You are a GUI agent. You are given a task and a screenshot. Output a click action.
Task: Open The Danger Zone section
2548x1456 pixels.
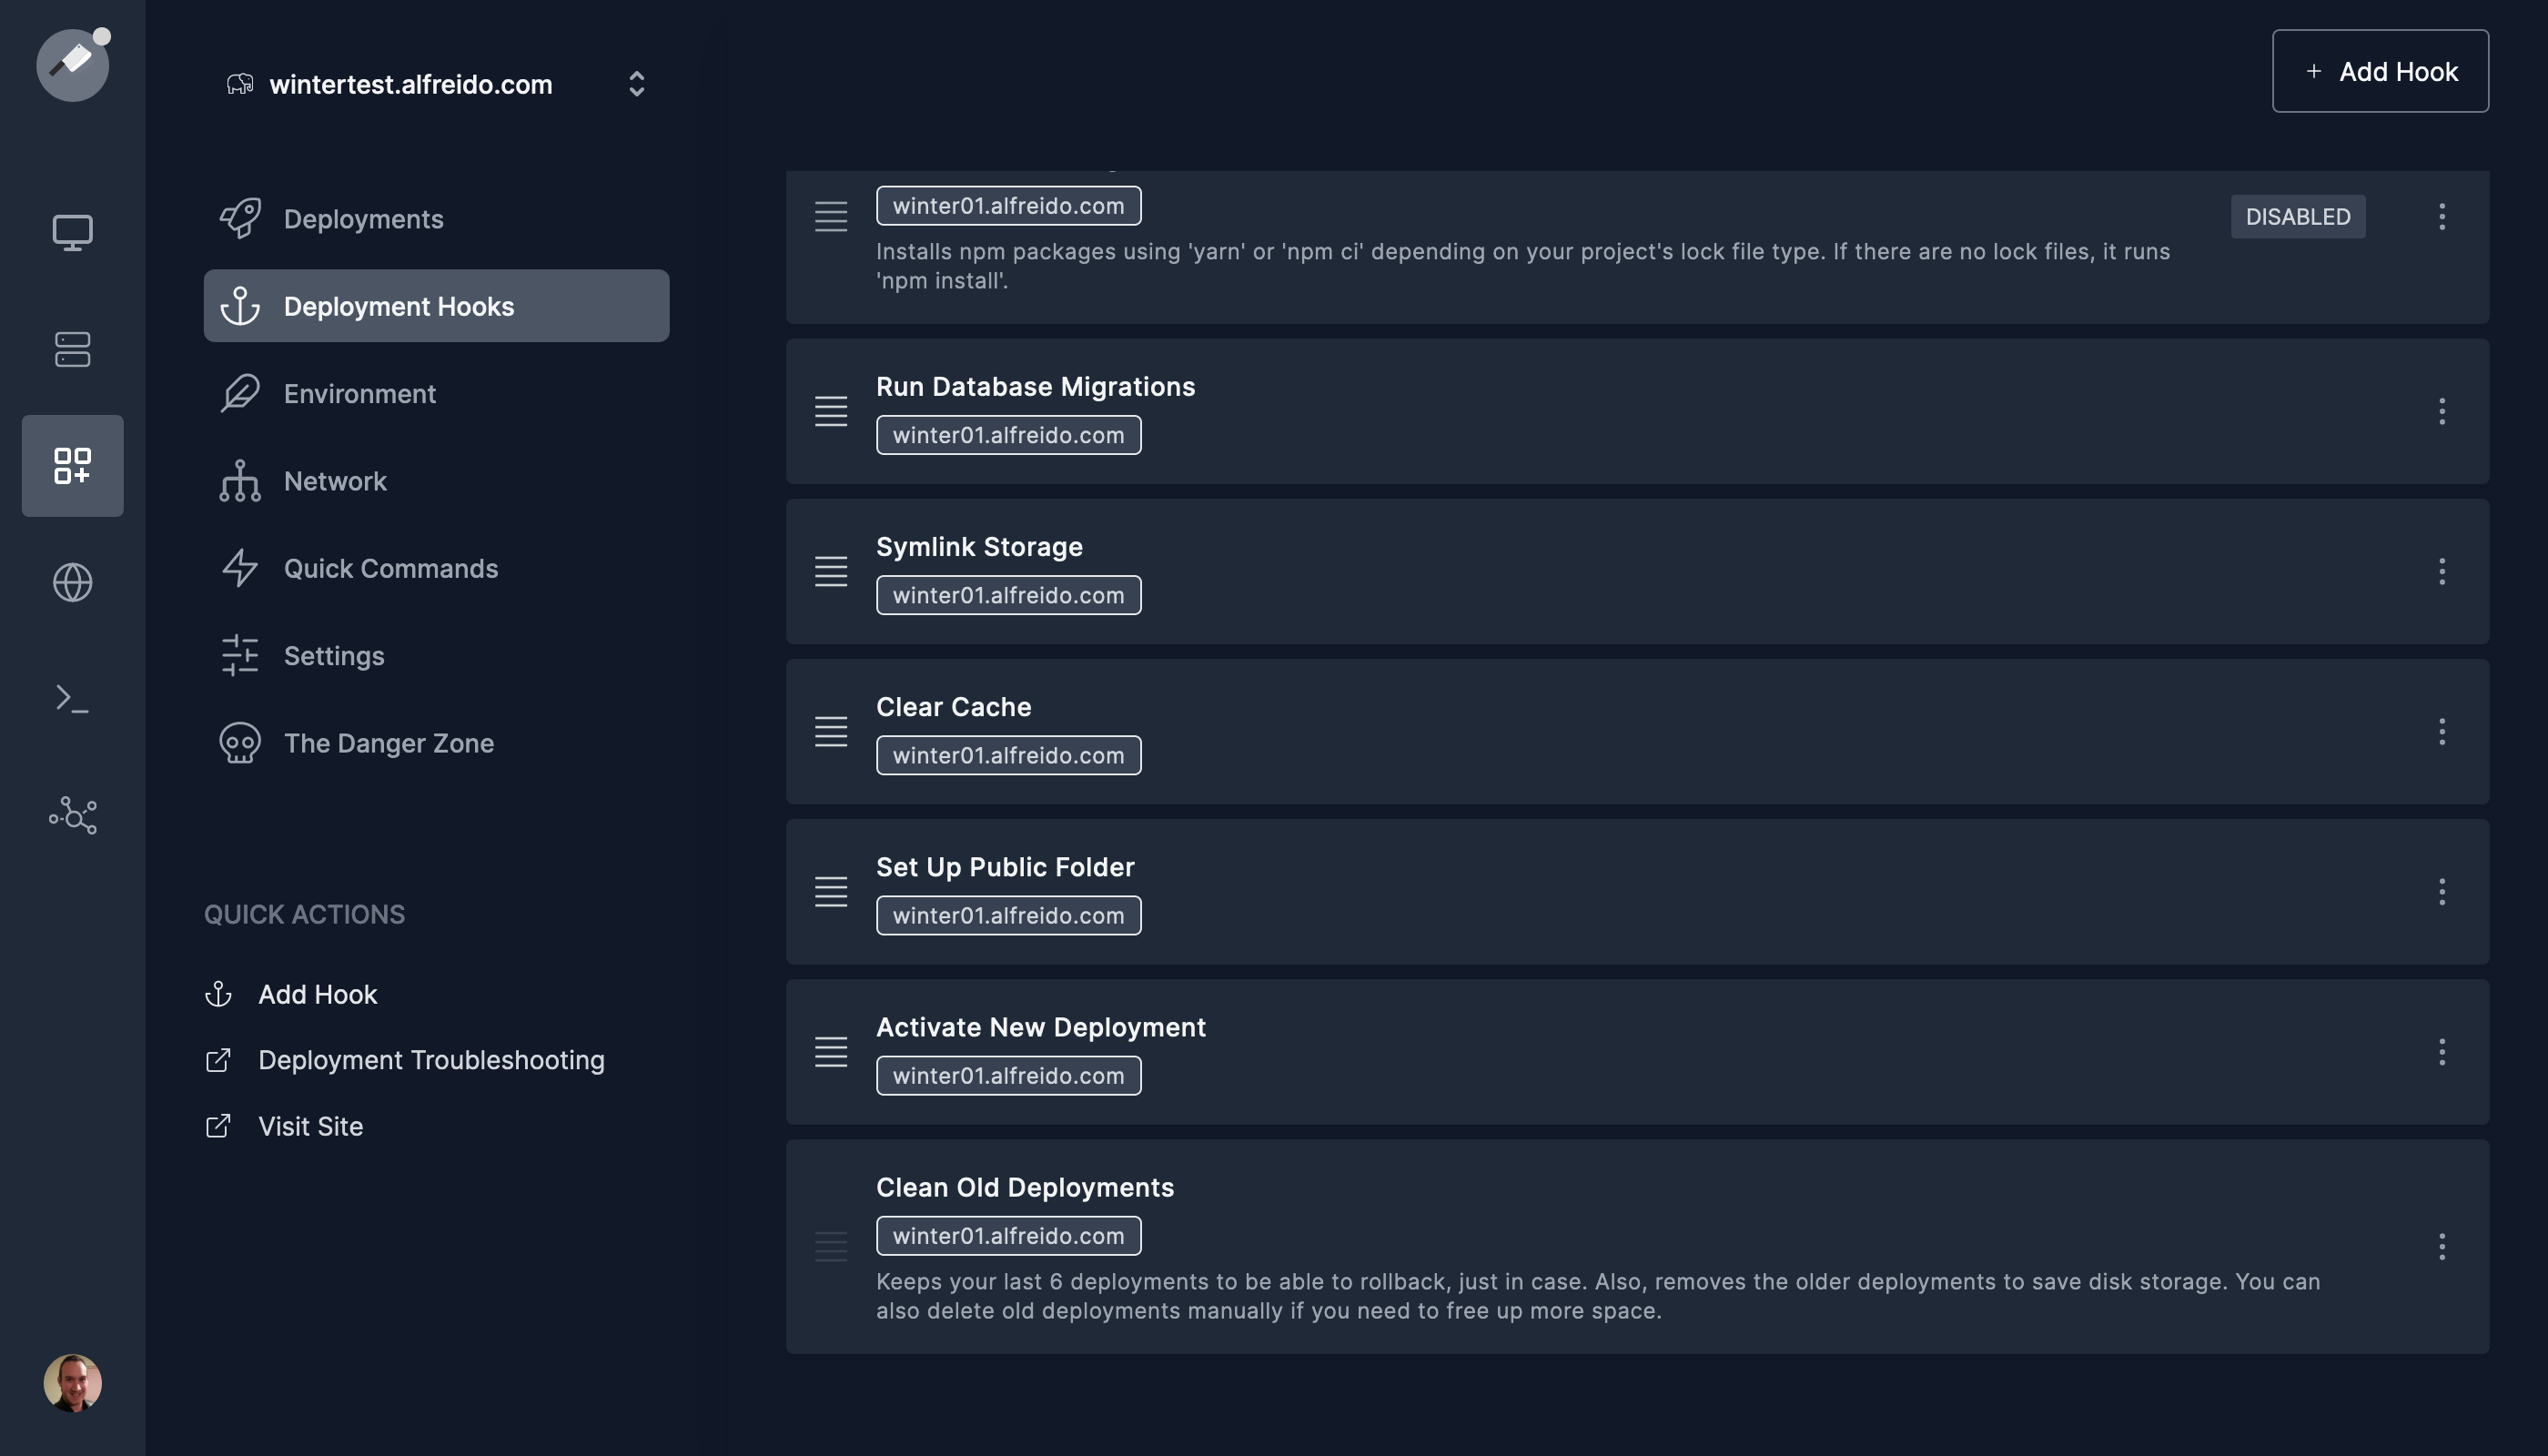(x=388, y=743)
